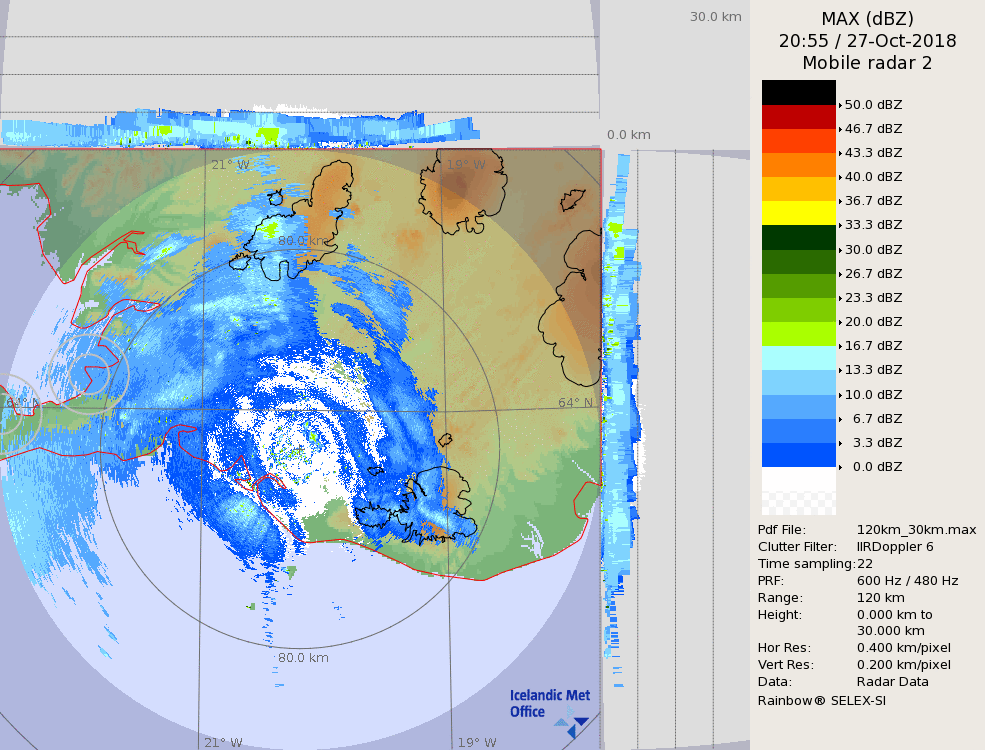This screenshot has height=750, width=985.
Task: Select the red 46.7 dBZ color swatch
Action: coord(798,117)
